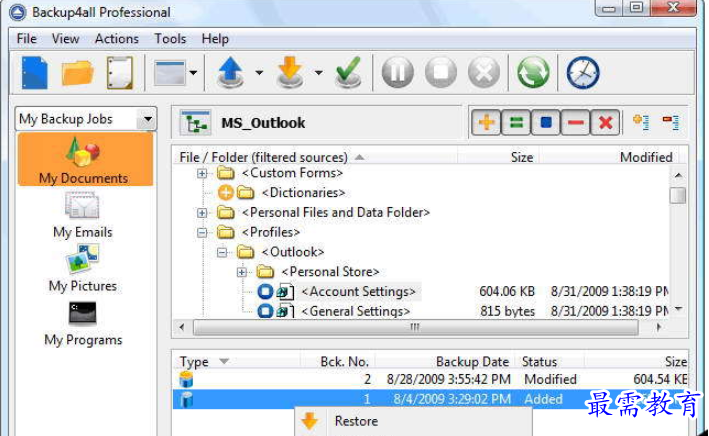Sort by Modified column header

(609, 157)
